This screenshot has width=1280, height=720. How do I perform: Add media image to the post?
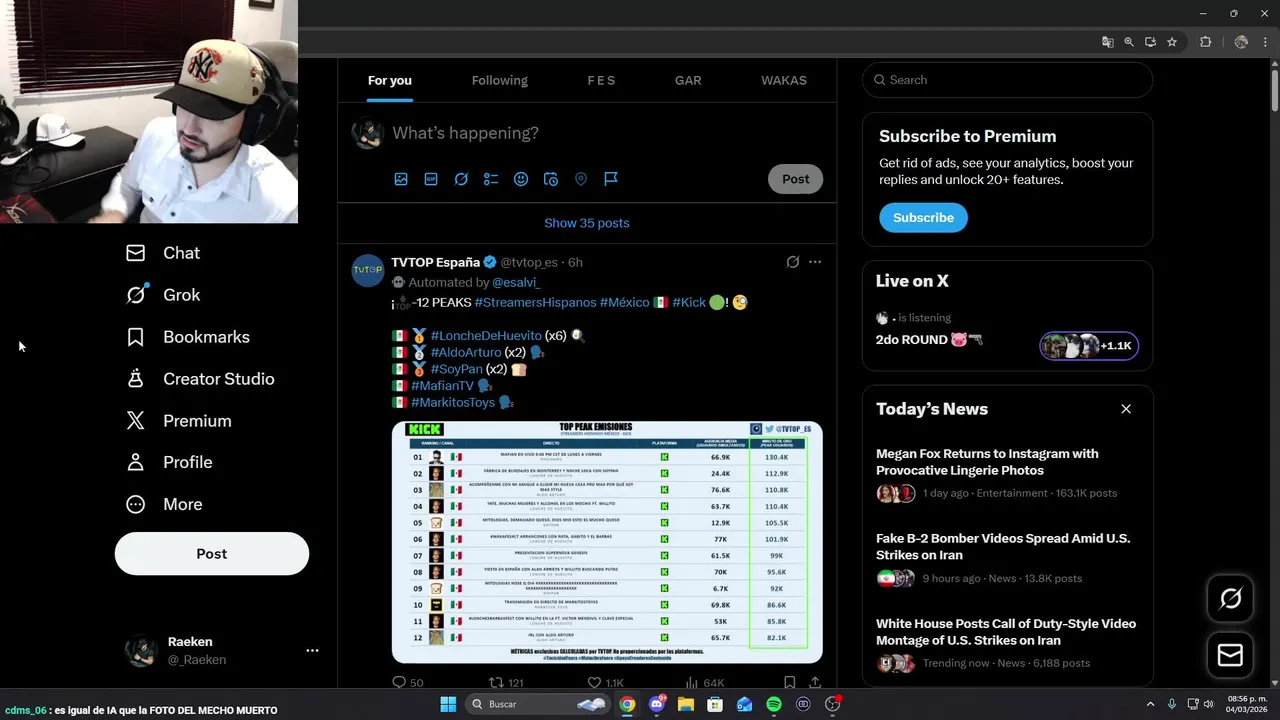(x=401, y=179)
